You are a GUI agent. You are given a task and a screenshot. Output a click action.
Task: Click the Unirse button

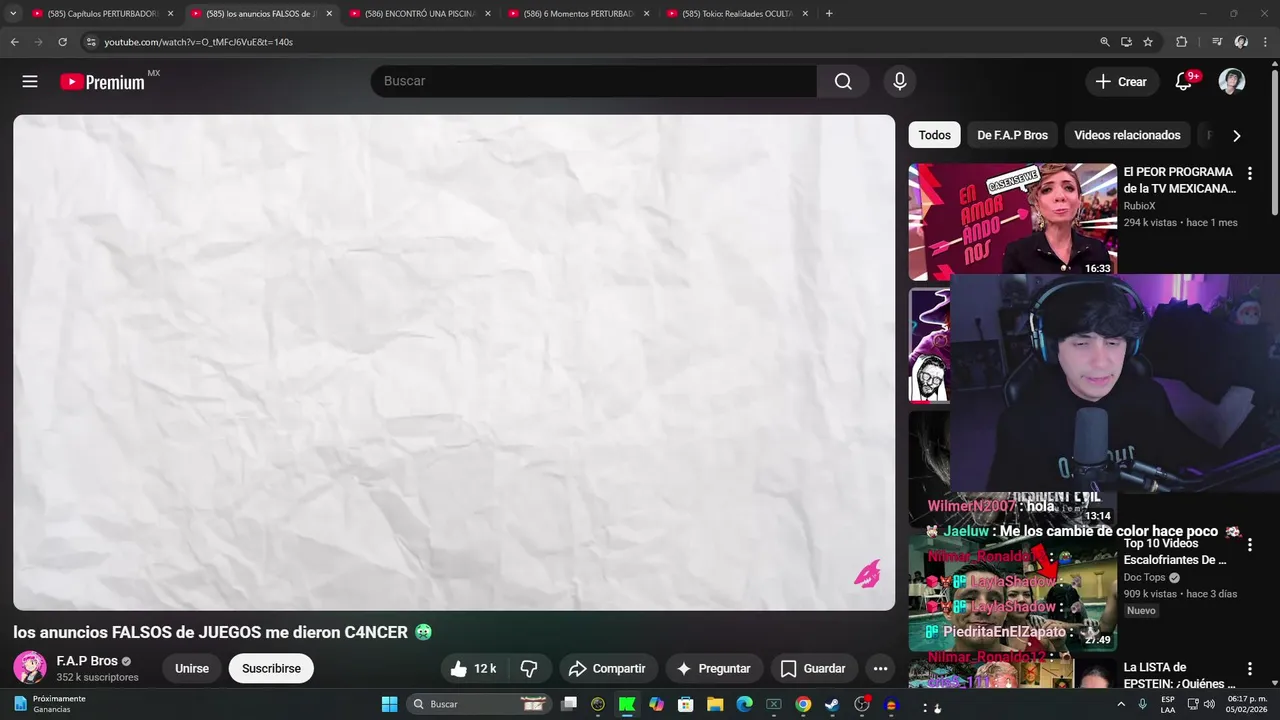pyautogui.click(x=192, y=669)
